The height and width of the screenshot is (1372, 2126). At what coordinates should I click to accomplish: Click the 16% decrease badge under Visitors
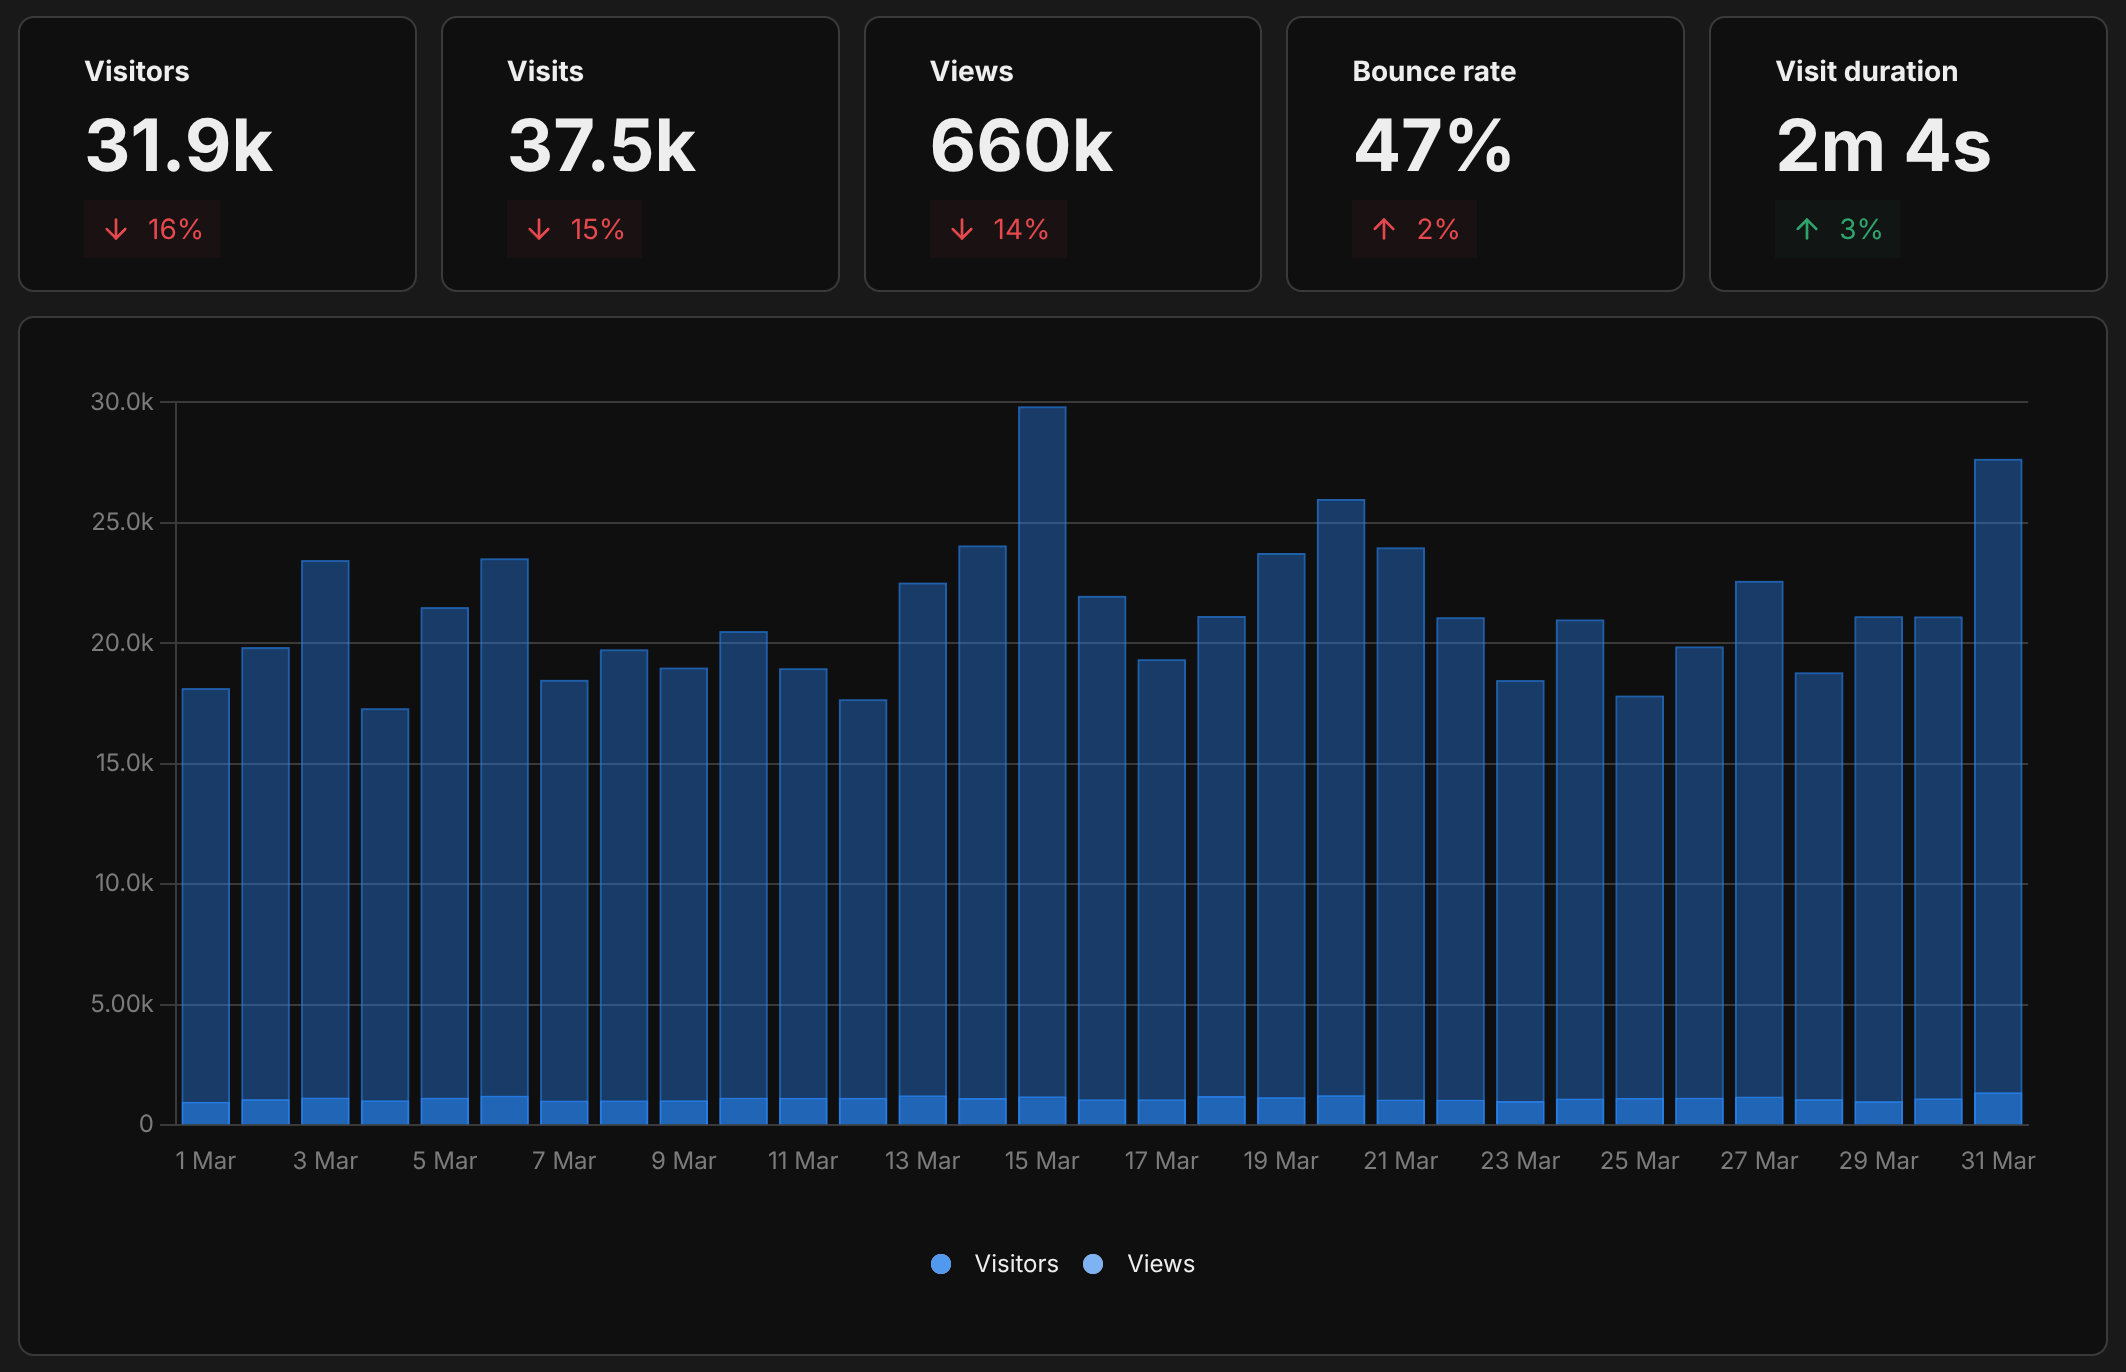[152, 229]
